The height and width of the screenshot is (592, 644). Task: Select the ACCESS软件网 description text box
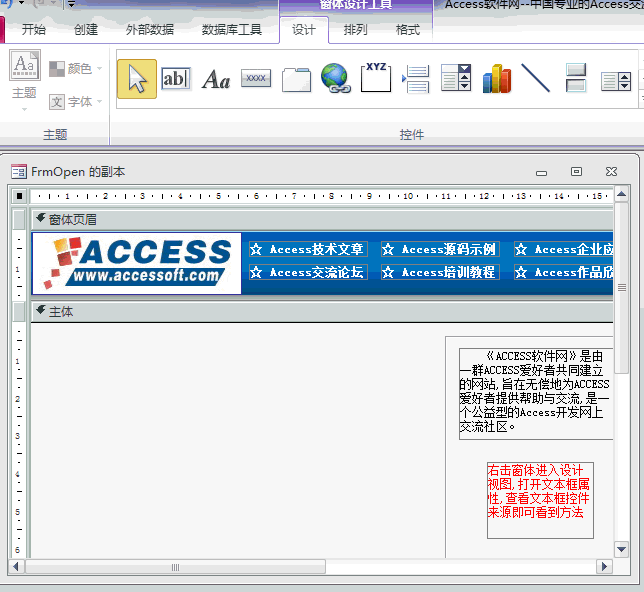[536, 394]
